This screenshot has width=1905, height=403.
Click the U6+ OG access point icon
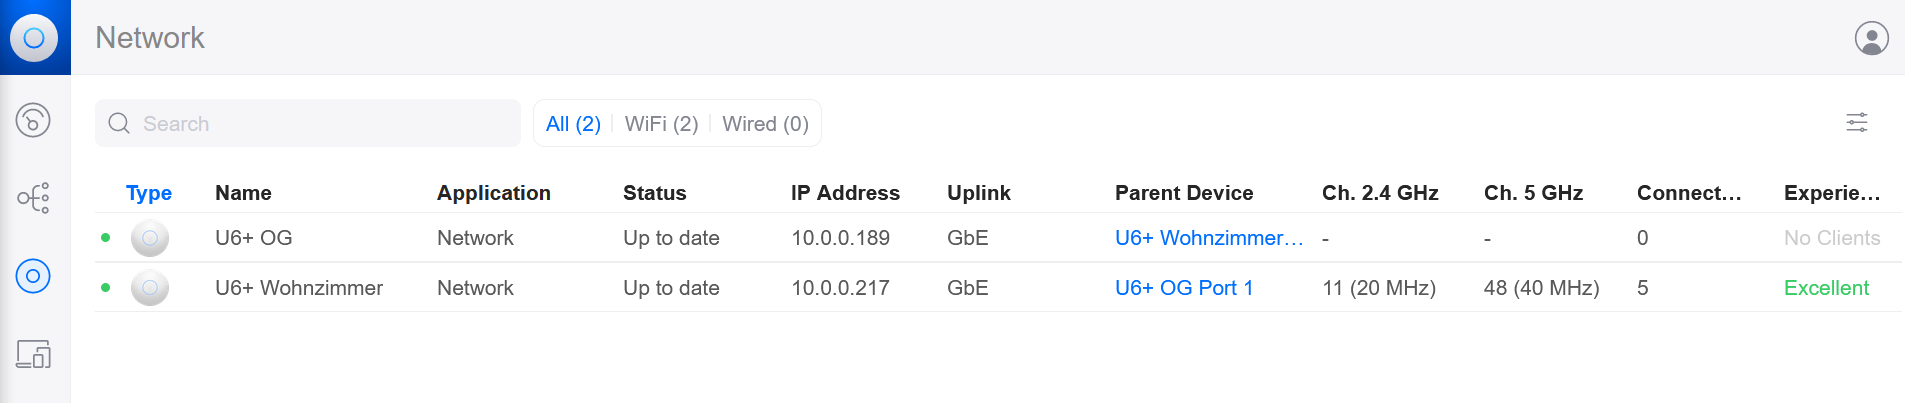point(150,238)
